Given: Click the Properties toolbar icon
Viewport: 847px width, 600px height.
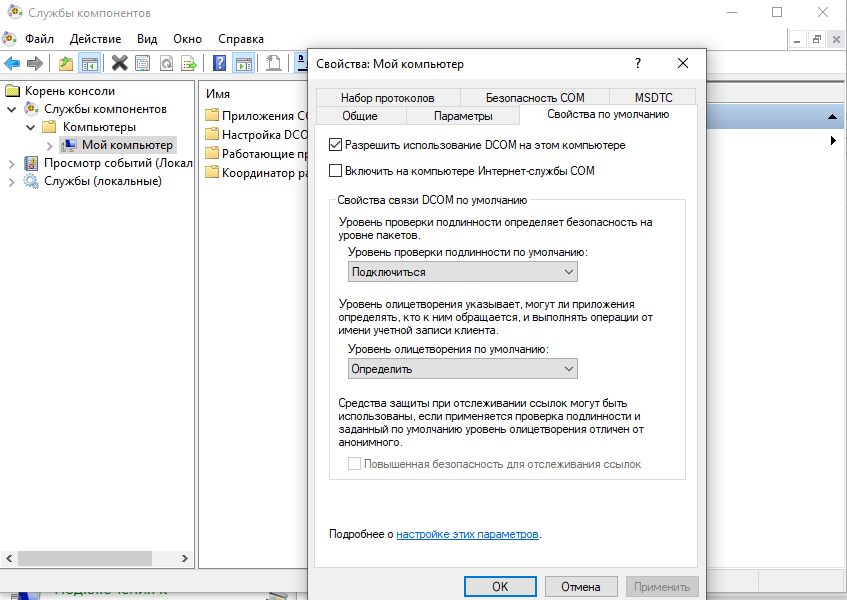Looking at the screenshot, I should click(x=142, y=63).
